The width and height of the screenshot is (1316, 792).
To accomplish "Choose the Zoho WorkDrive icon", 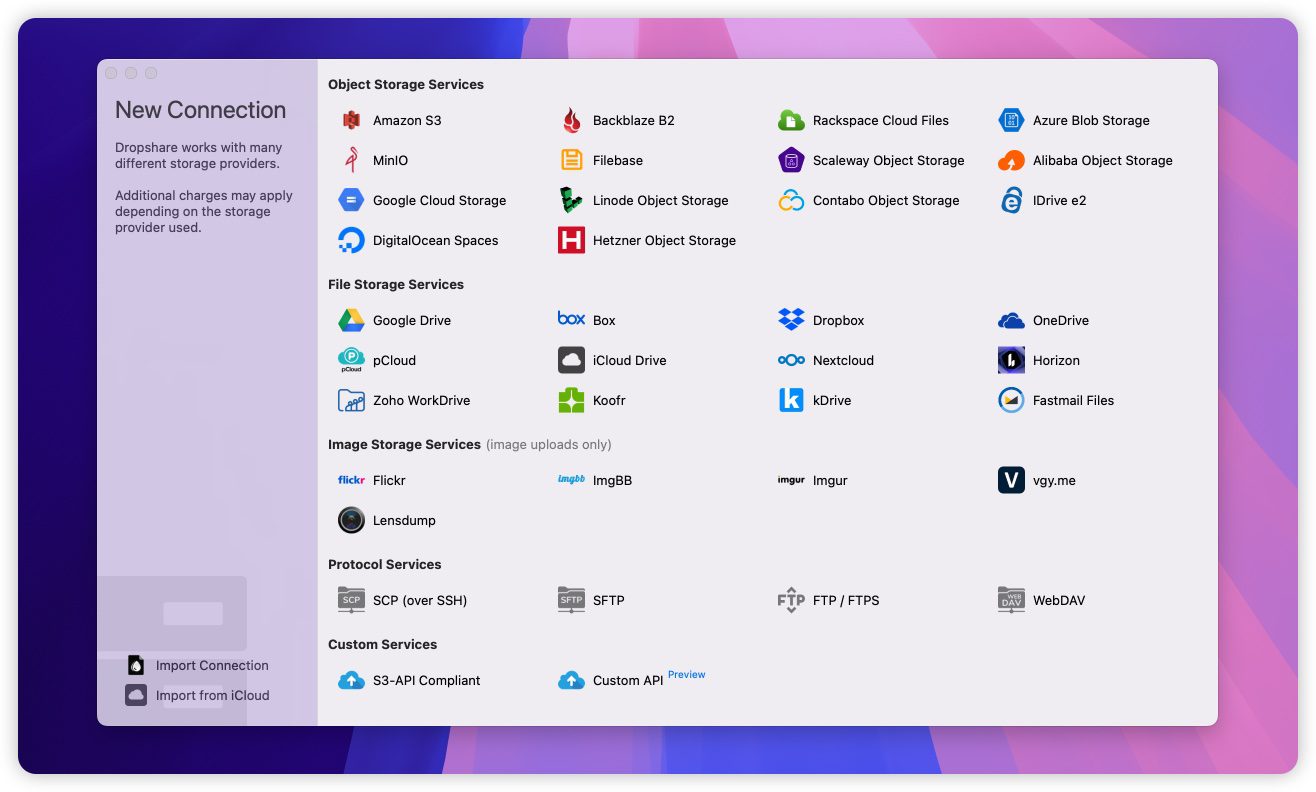I will coord(351,400).
